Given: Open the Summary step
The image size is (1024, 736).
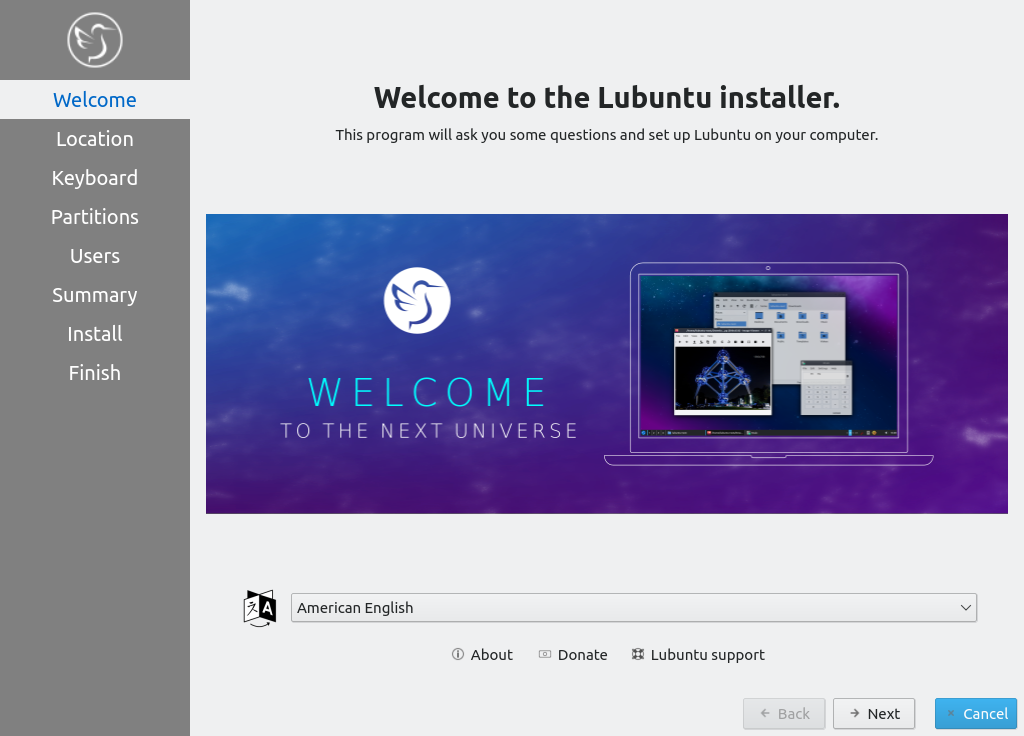Looking at the screenshot, I should (95, 295).
